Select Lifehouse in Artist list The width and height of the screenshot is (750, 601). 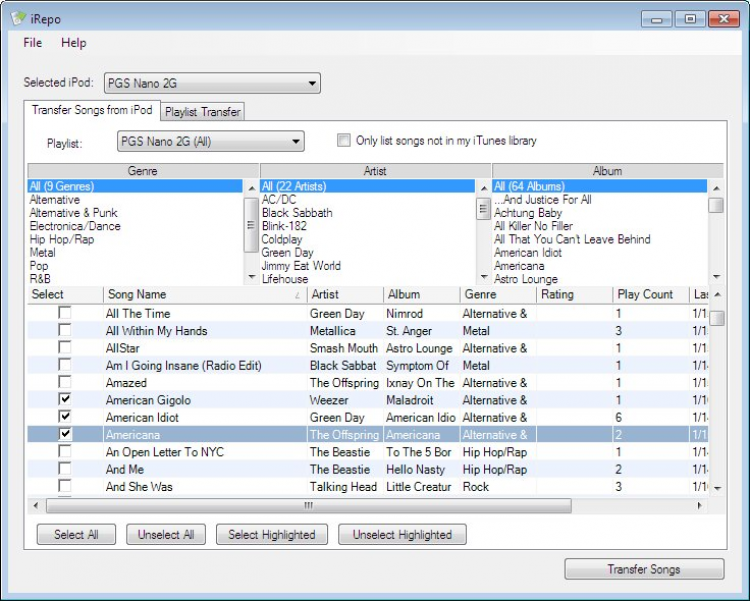367,279
